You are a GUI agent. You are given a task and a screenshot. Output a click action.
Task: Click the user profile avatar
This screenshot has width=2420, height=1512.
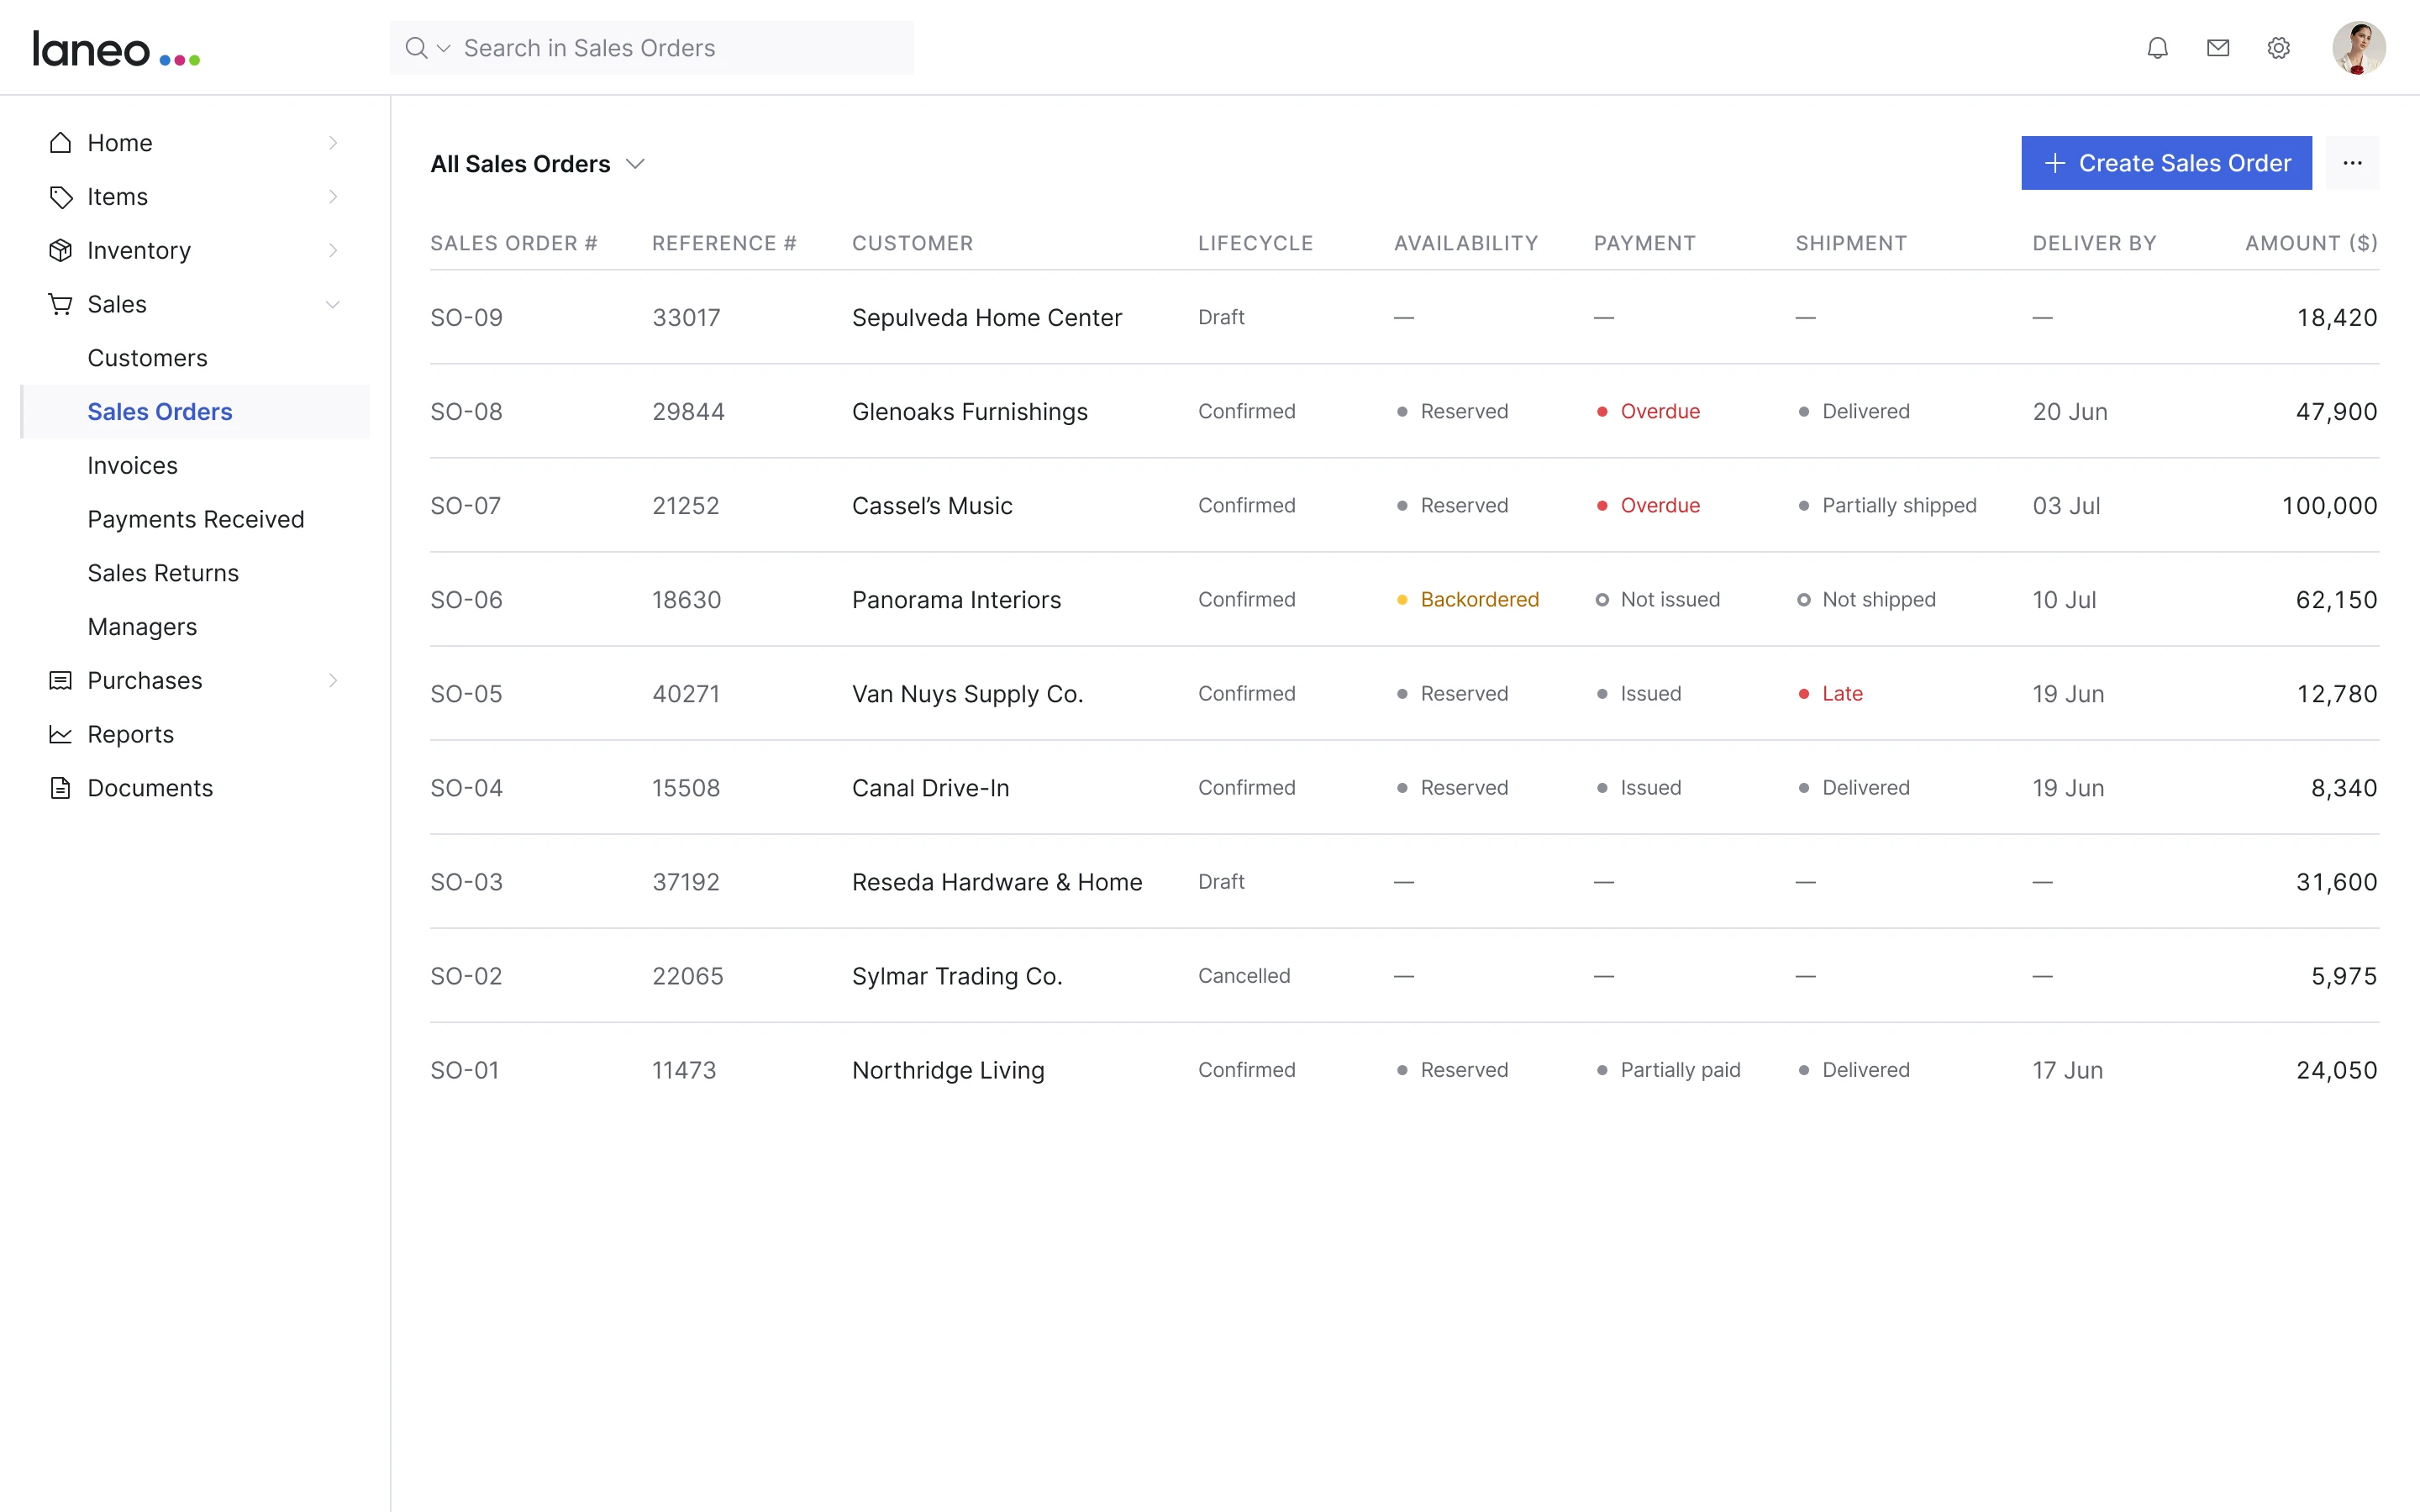[x=2359, y=48]
